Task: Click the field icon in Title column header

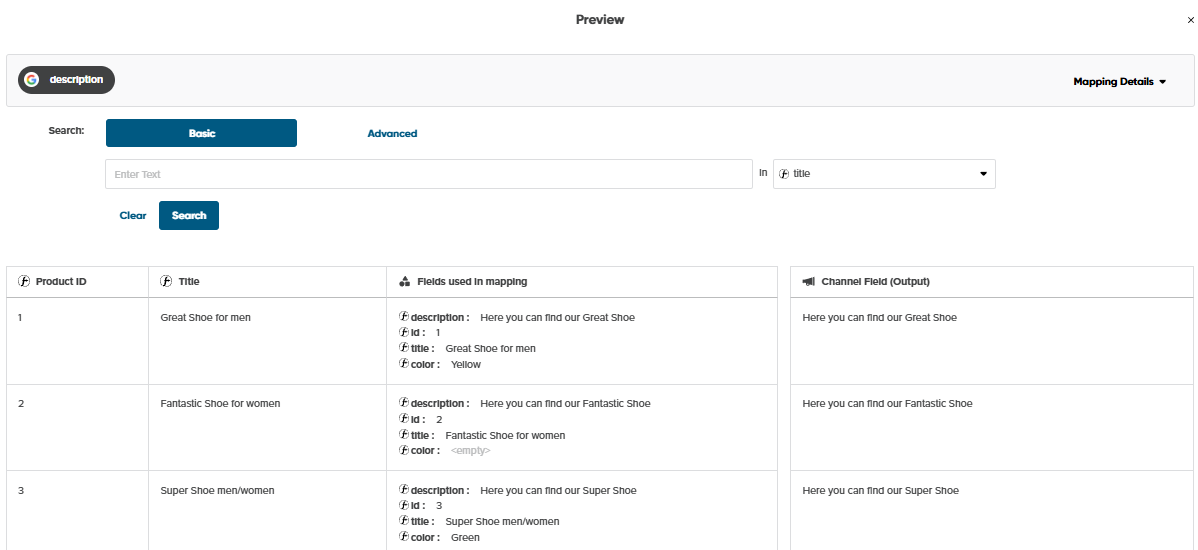Action: click(x=166, y=282)
